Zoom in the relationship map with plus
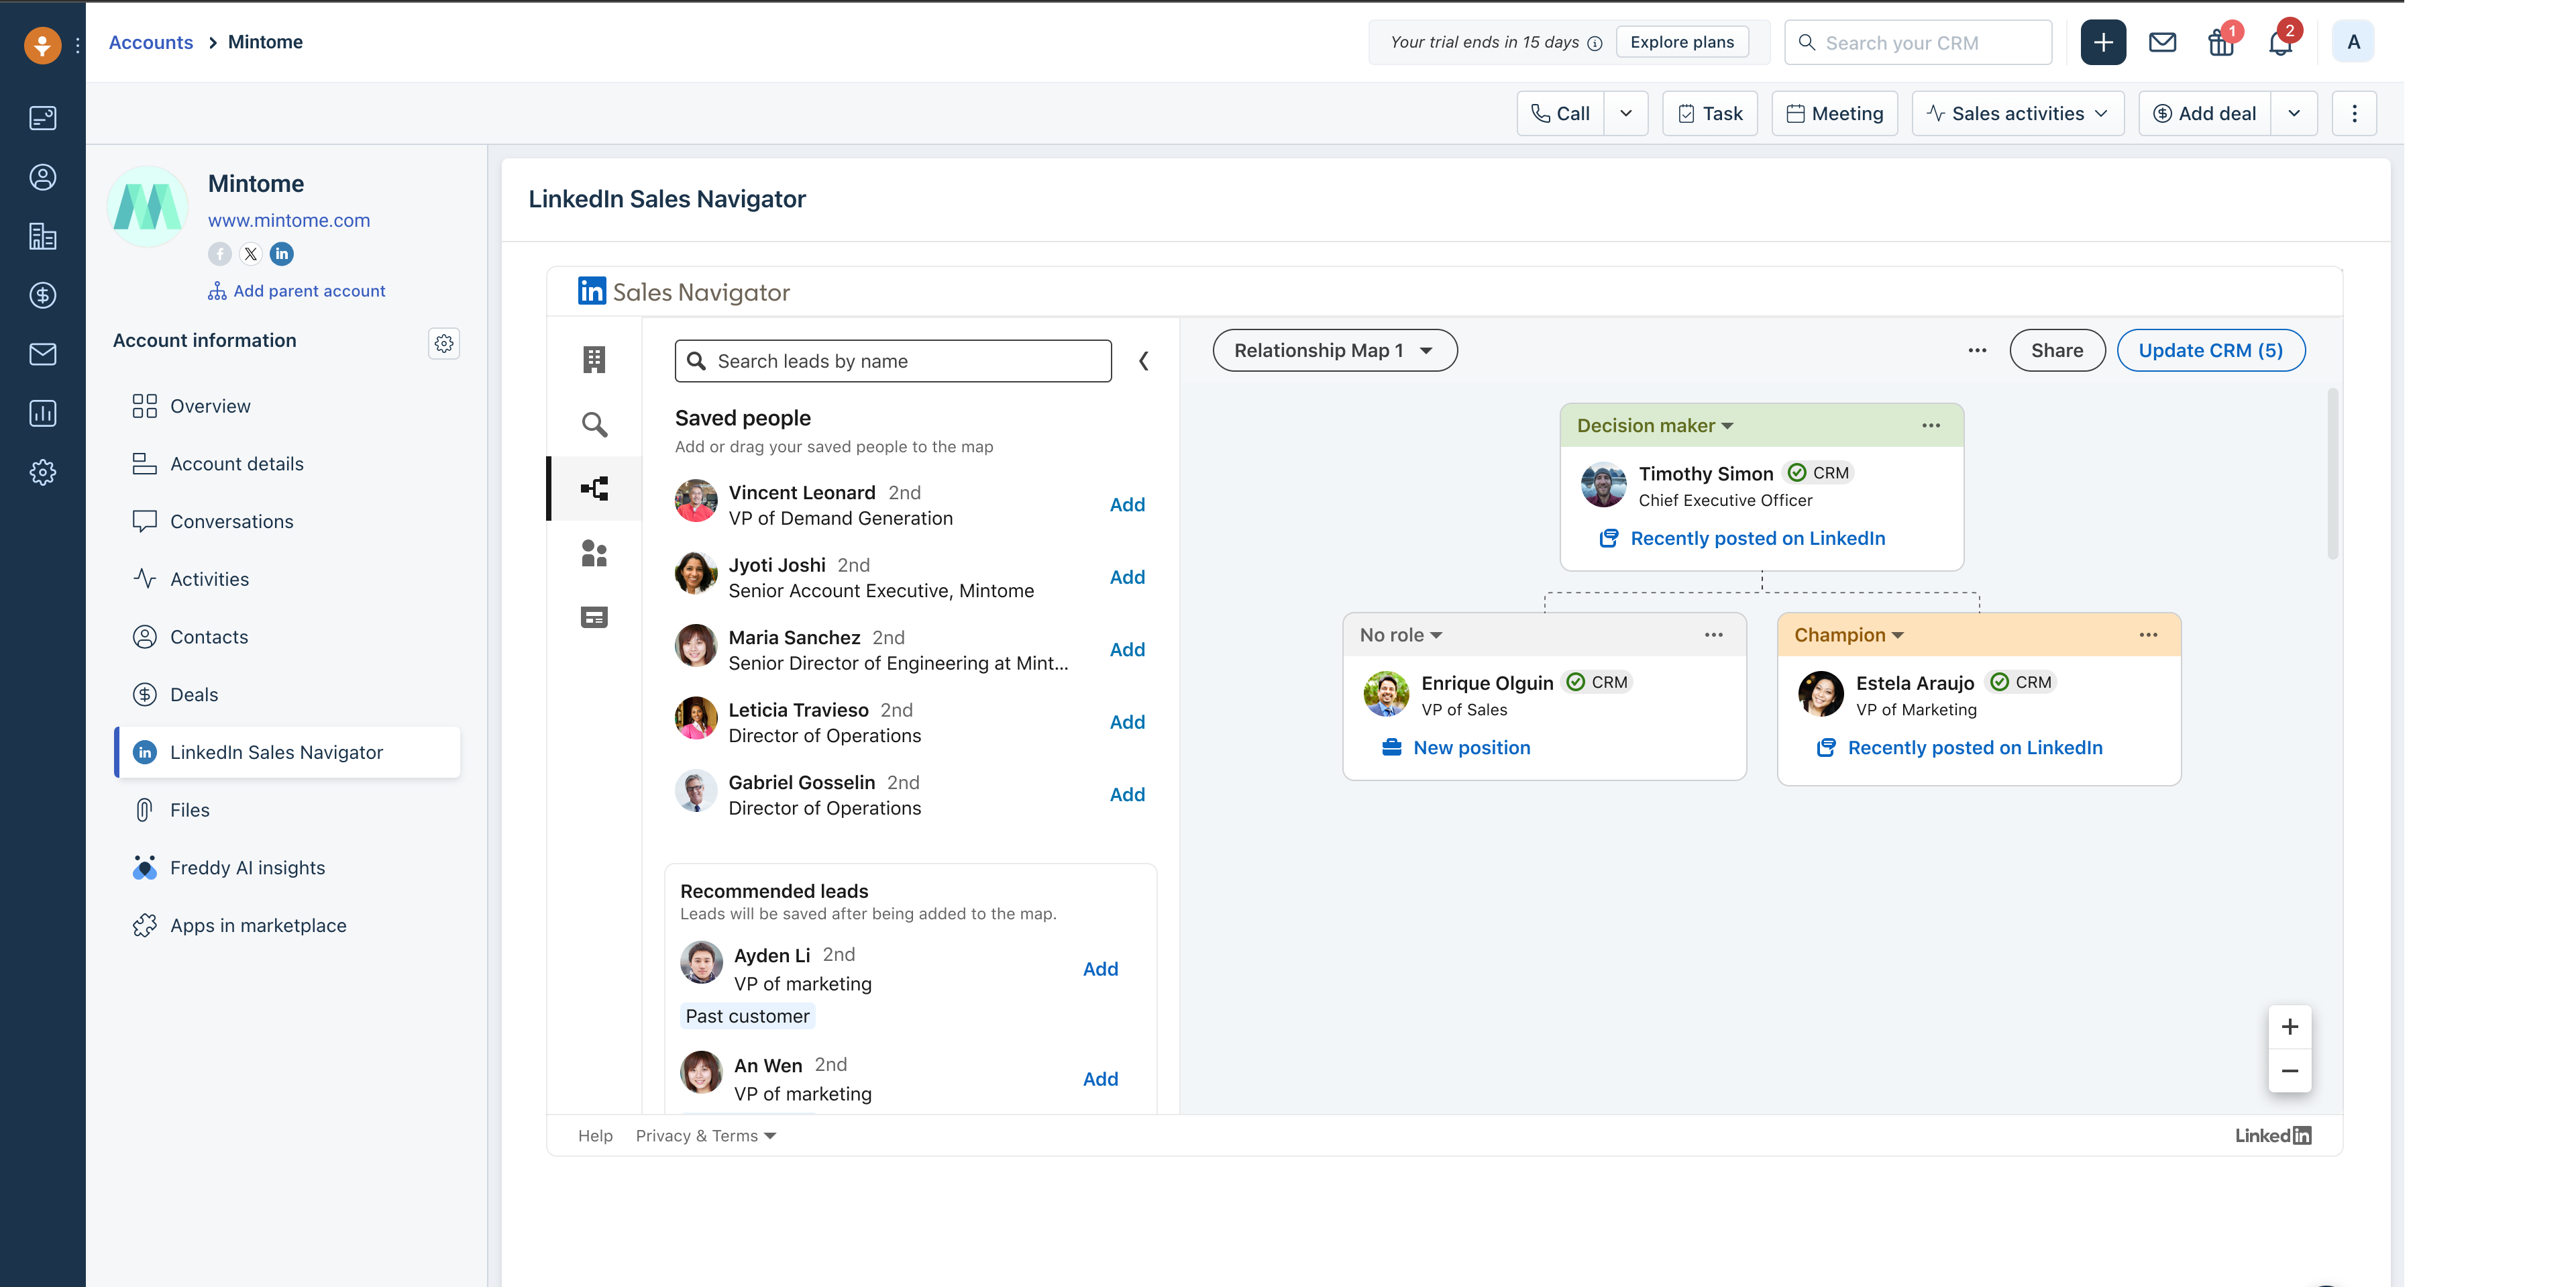 click(2289, 1027)
